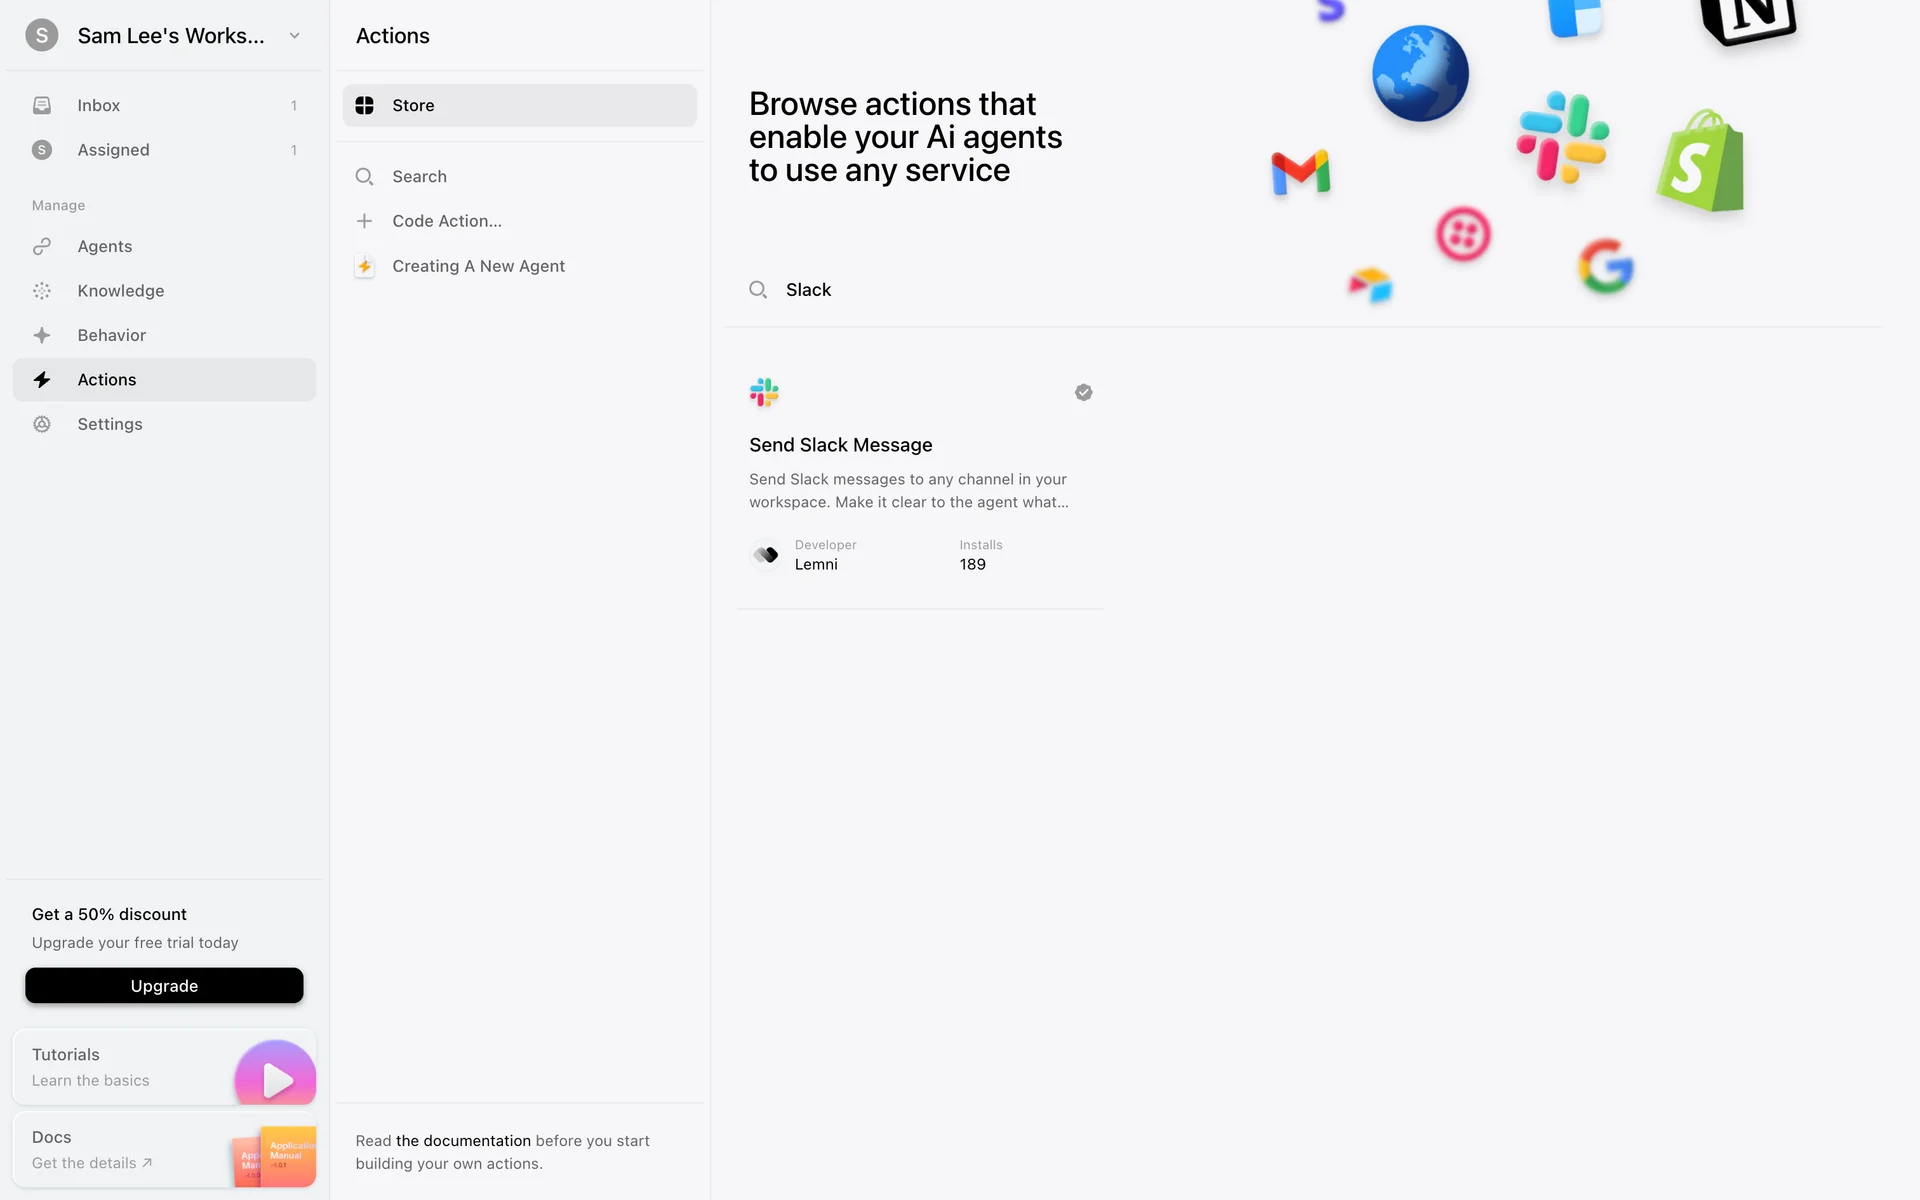Viewport: 1920px width, 1200px height.
Task: Click the Slack logo on action card
Action: coord(764,392)
